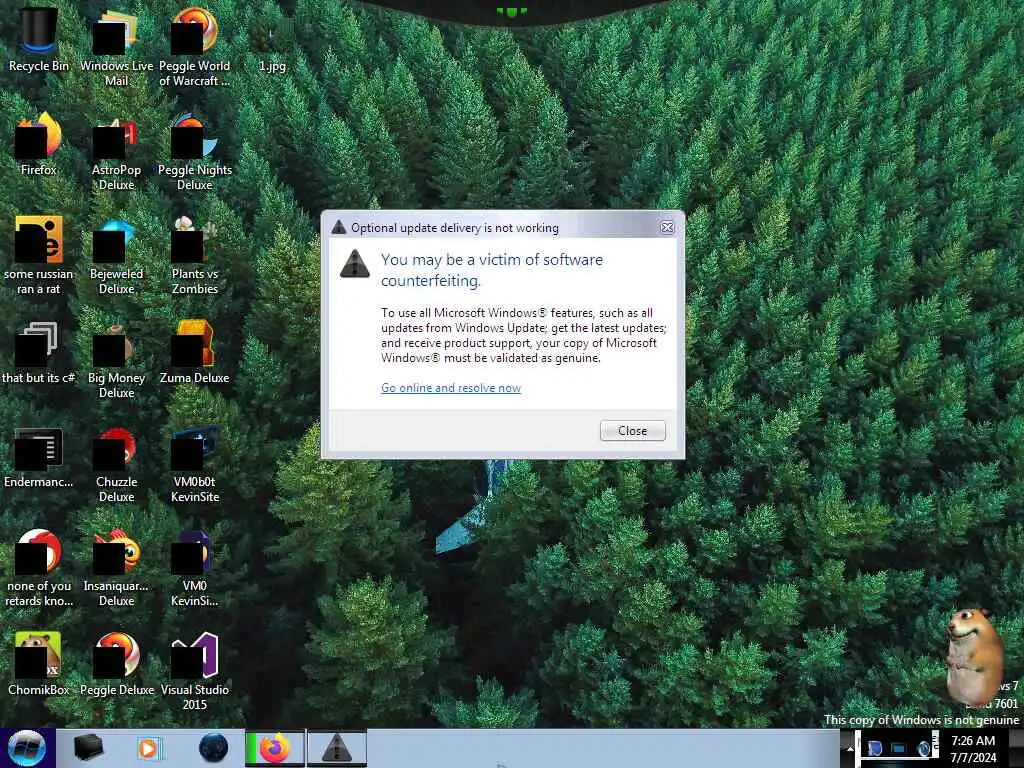This screenshot has width=1024, height=768.
Task: Select Peggle Nights Deluxe desktop icon
Action: pos(195,152)
